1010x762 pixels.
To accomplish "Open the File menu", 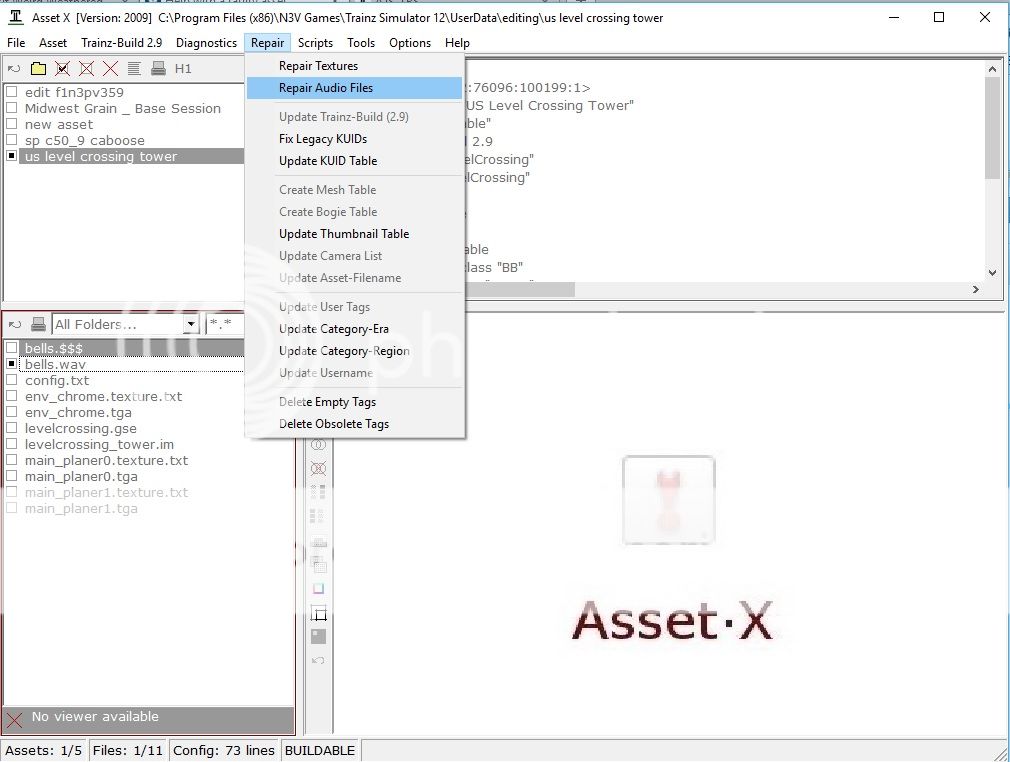I will point(16,43).
